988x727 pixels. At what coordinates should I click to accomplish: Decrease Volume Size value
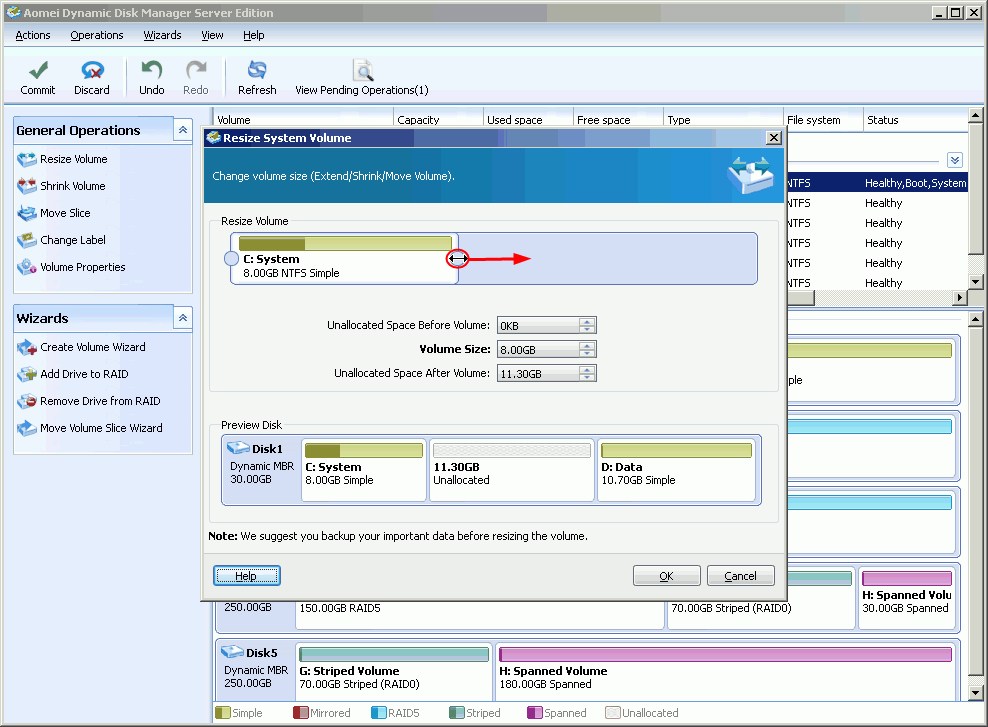pos(587,353)
